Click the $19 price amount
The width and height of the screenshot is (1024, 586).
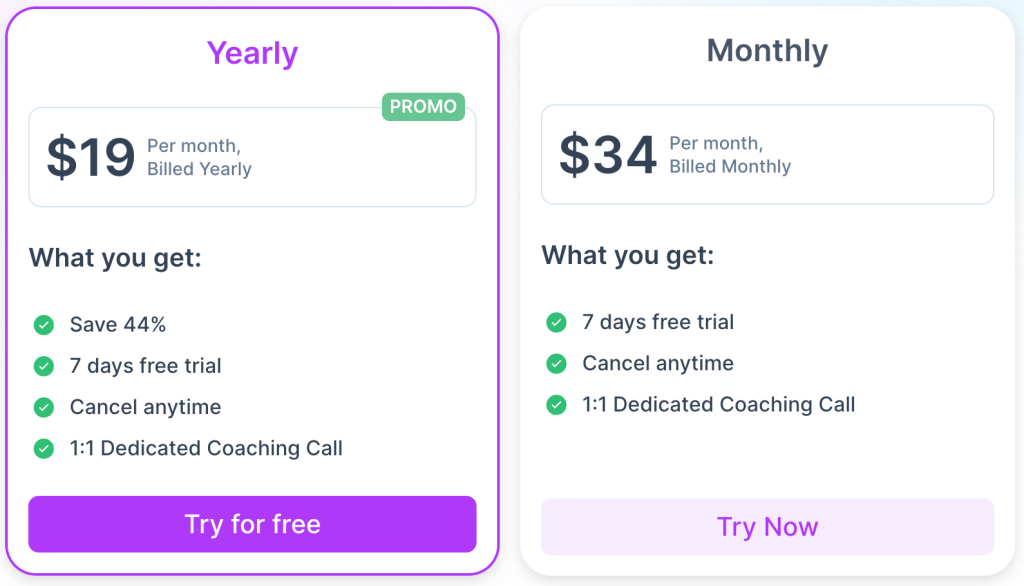tap(90, 157)
